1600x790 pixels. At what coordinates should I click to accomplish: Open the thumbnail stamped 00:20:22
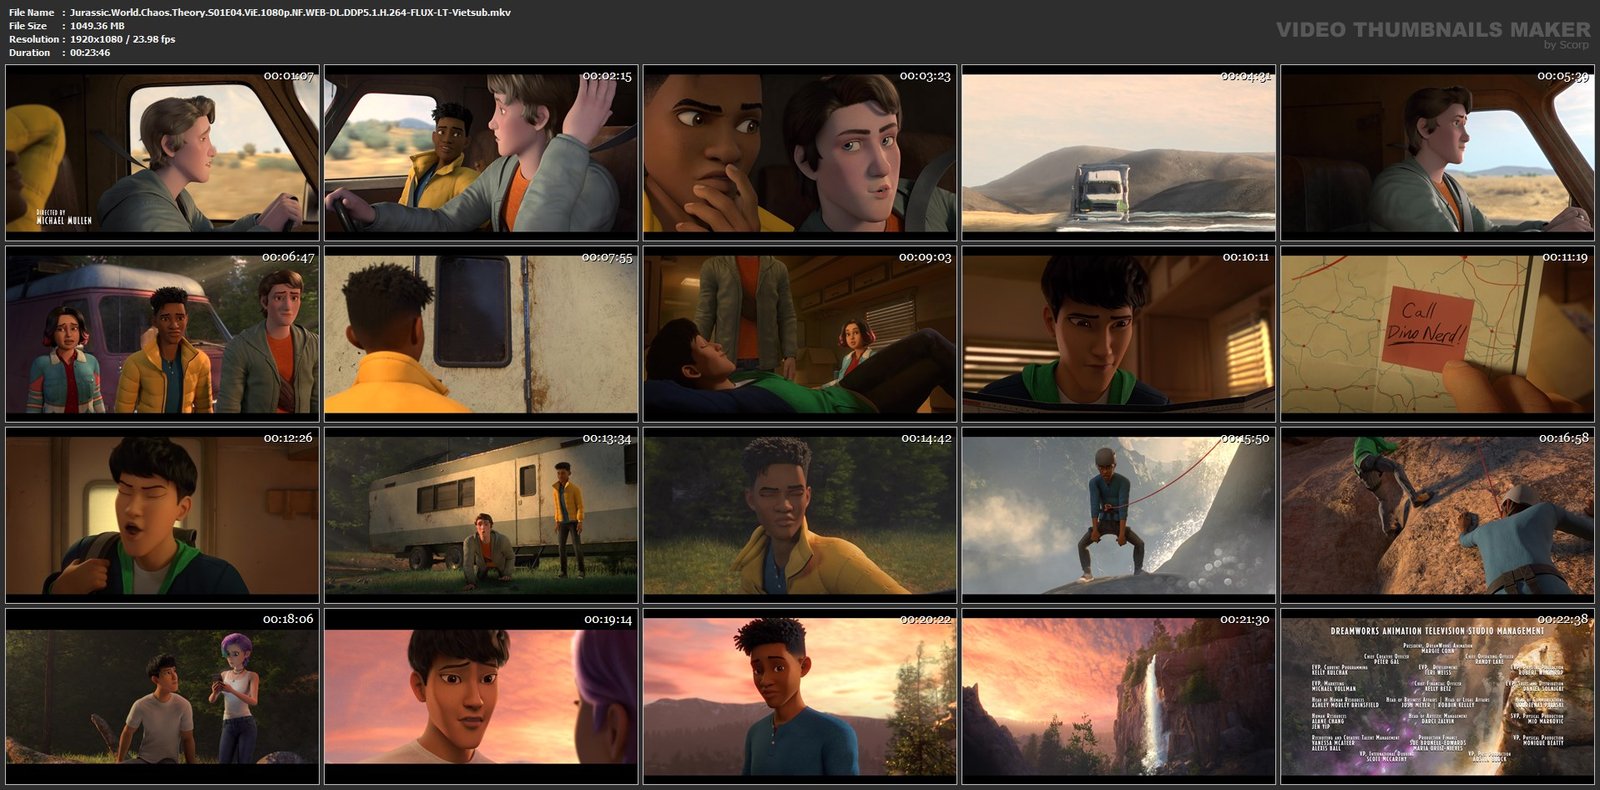(x=799, y=696)
